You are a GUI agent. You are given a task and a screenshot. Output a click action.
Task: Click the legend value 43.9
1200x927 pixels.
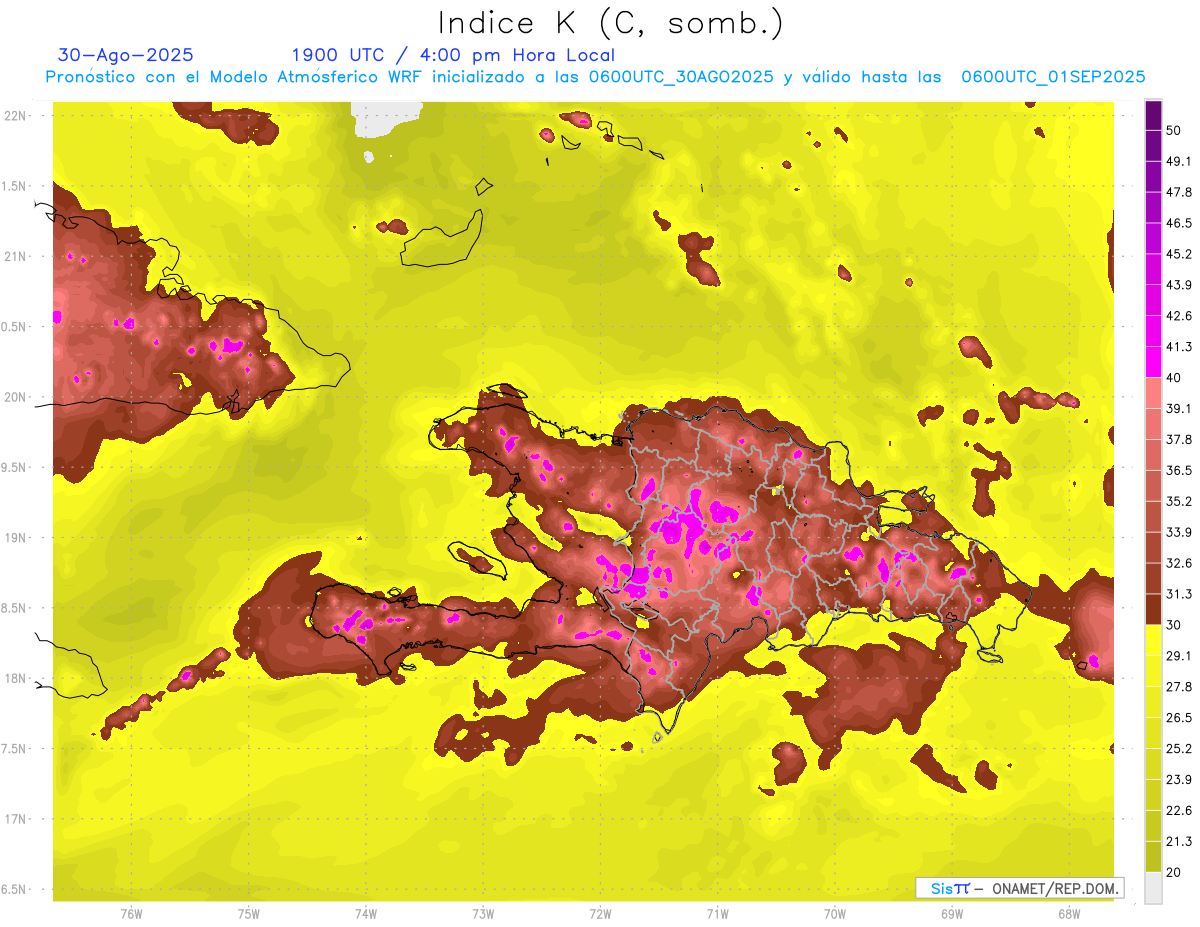(1179, 285)
